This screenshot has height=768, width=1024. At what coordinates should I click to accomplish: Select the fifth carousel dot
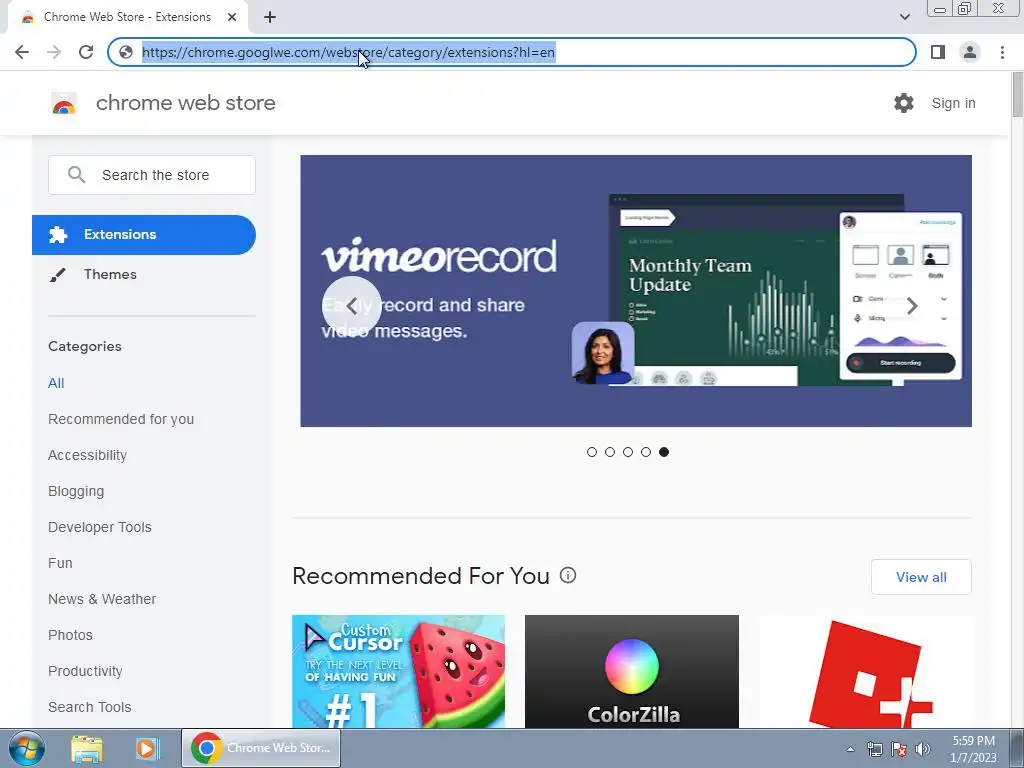click(x=664, y=452)
